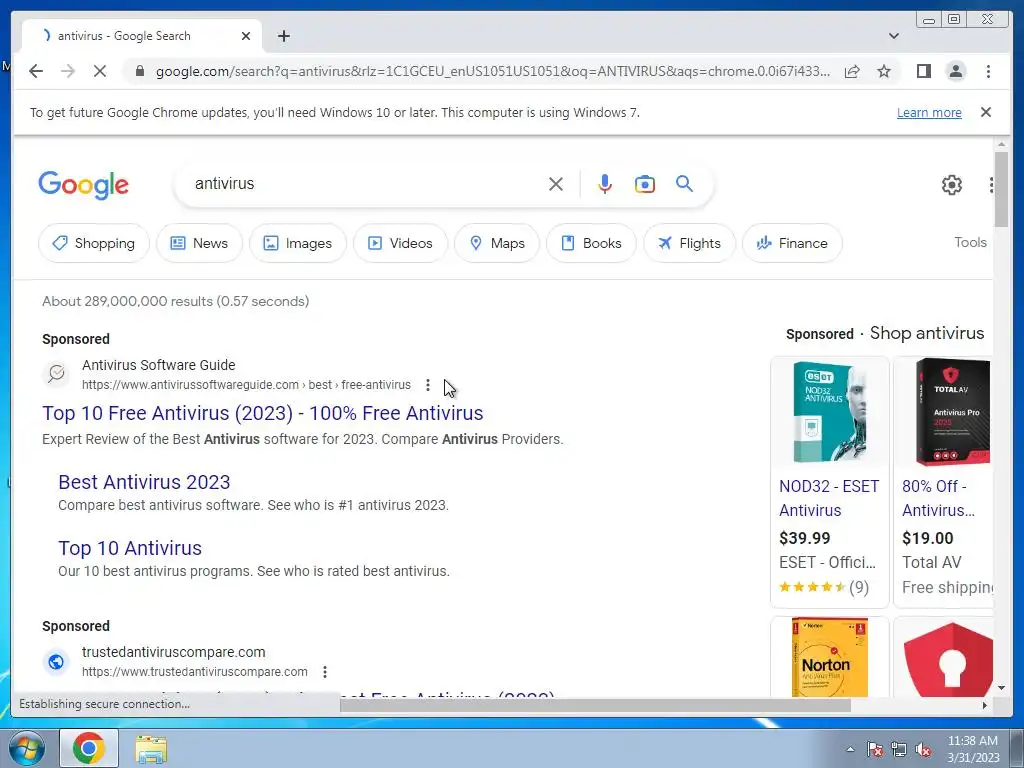Open 80% Off Antivirus Total AV link
This screenshot has width=1024, height=768.
point(938,498)
